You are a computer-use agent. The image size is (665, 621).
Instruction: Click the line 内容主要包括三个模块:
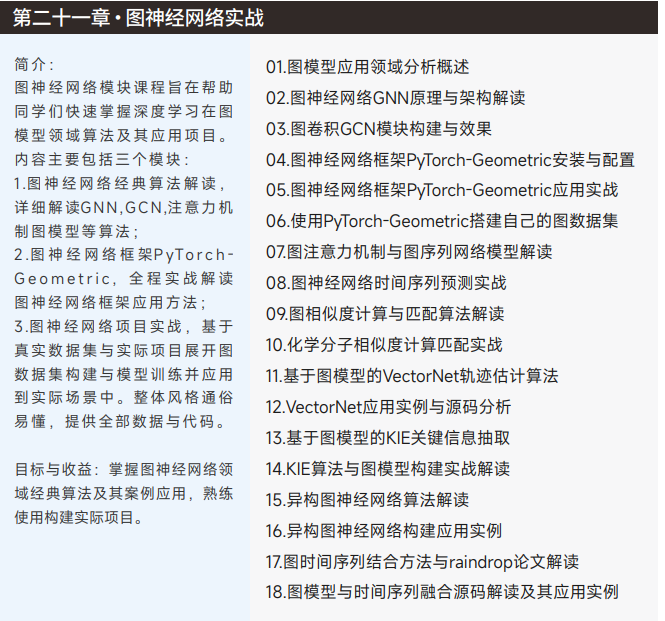click(102, 159)
